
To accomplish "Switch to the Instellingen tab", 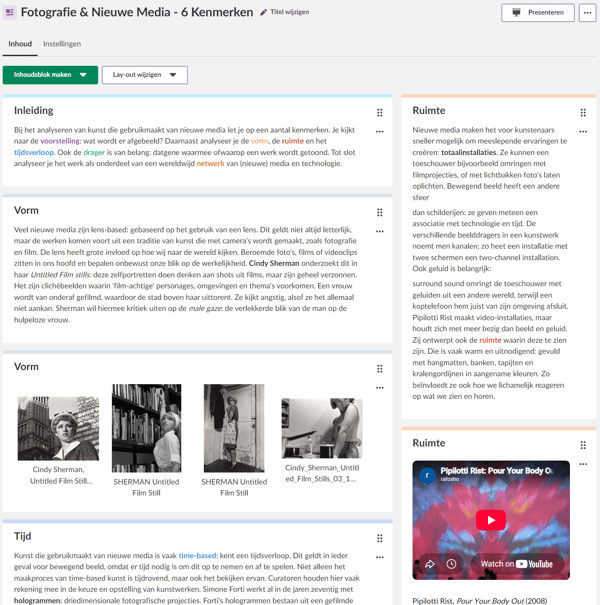I will click(62, 44).
